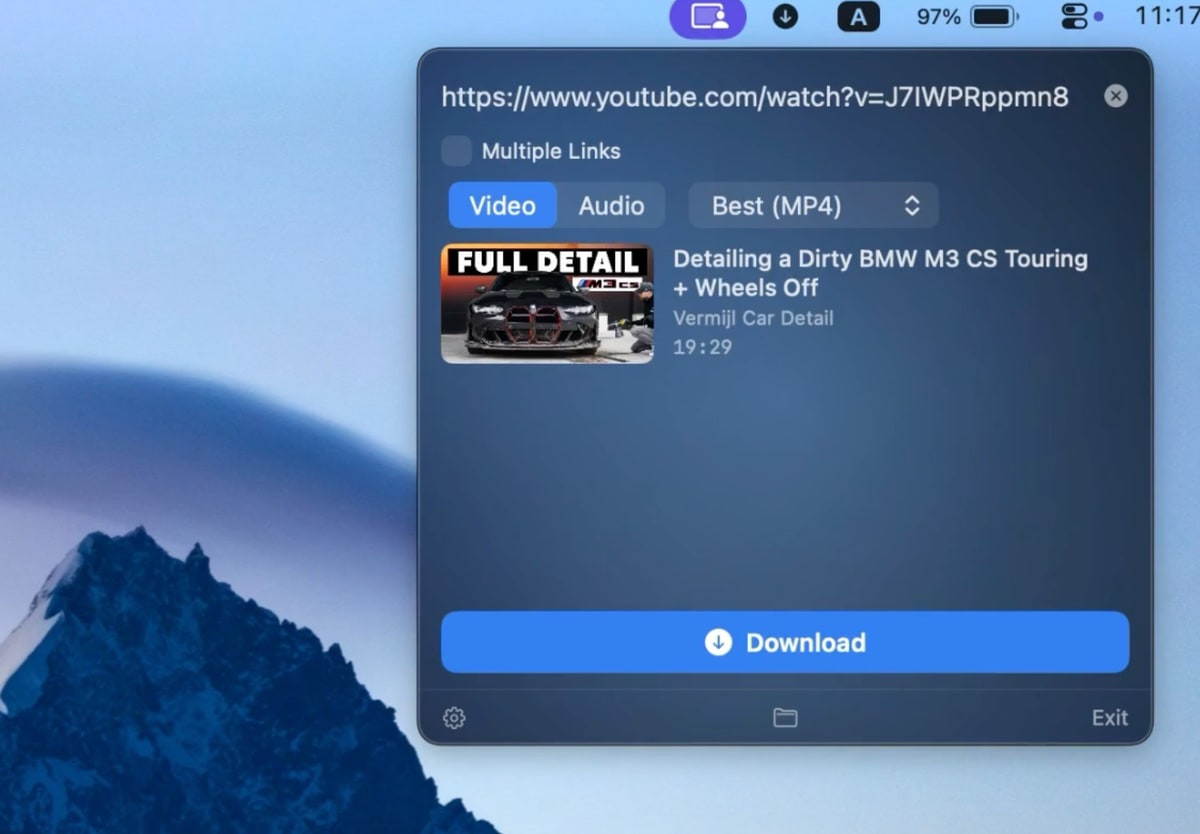Click the video title Detailing a Dirty BMW
This screenshot has height=834, width=1200.
(x=880, y=273)
